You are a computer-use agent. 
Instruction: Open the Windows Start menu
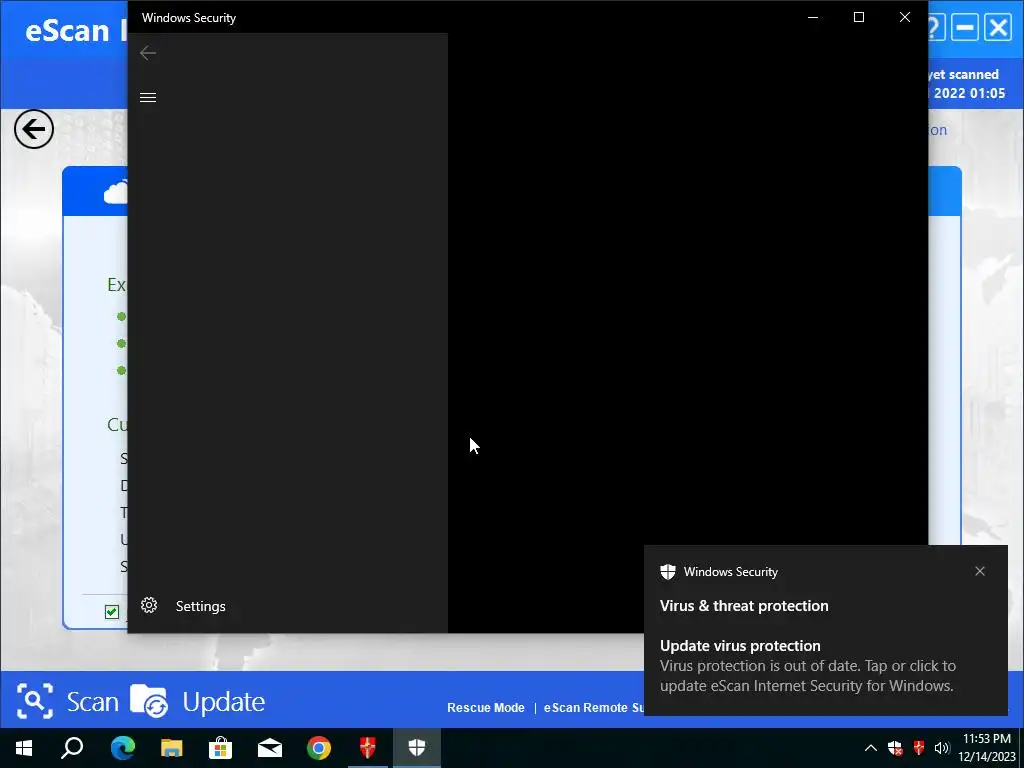tap(24, 748)
